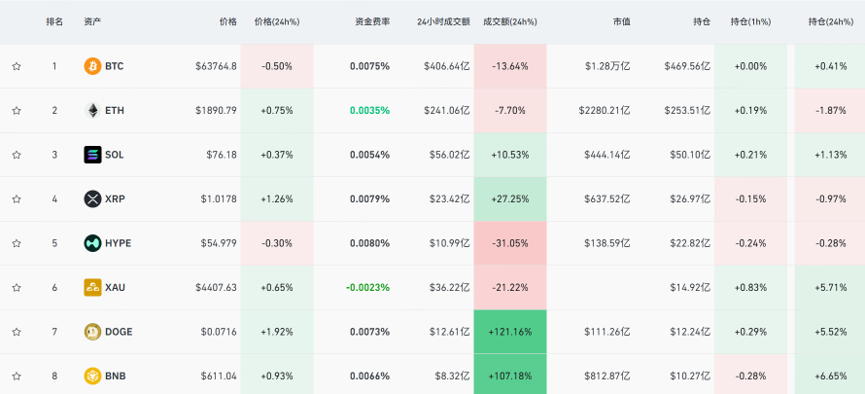Click XAU 24h volume $36.22亿

[x=450, y=287]
